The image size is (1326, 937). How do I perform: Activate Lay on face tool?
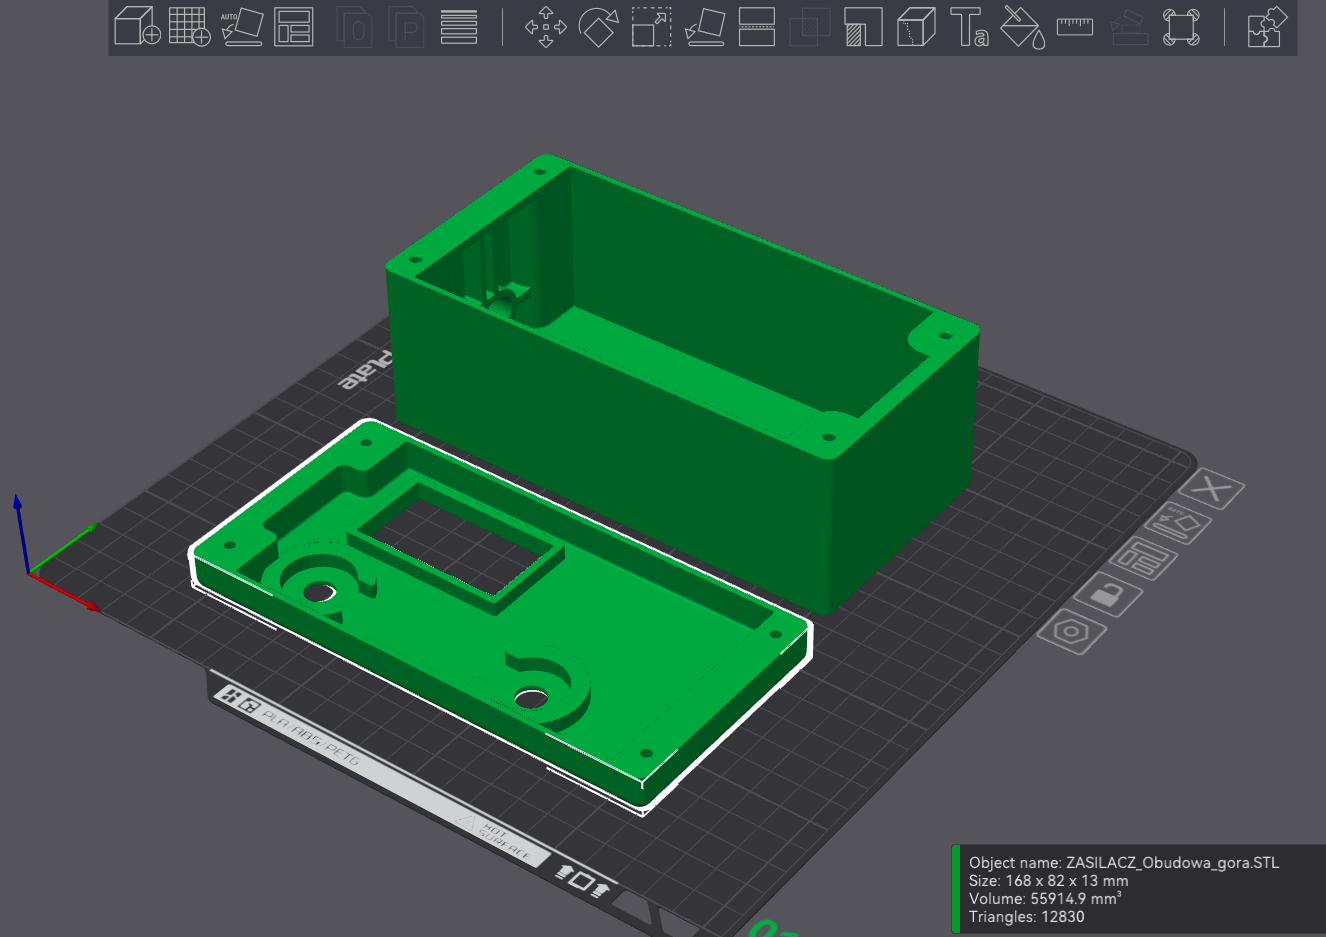[x=705, y=27]
